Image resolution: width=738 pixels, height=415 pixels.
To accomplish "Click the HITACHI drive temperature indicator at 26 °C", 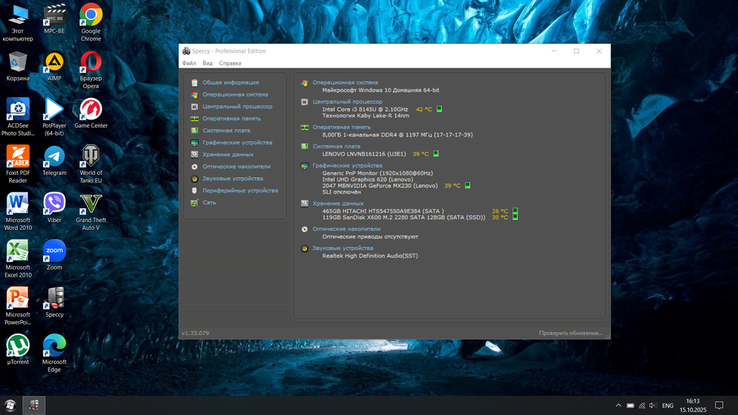I will click(515, 211).
